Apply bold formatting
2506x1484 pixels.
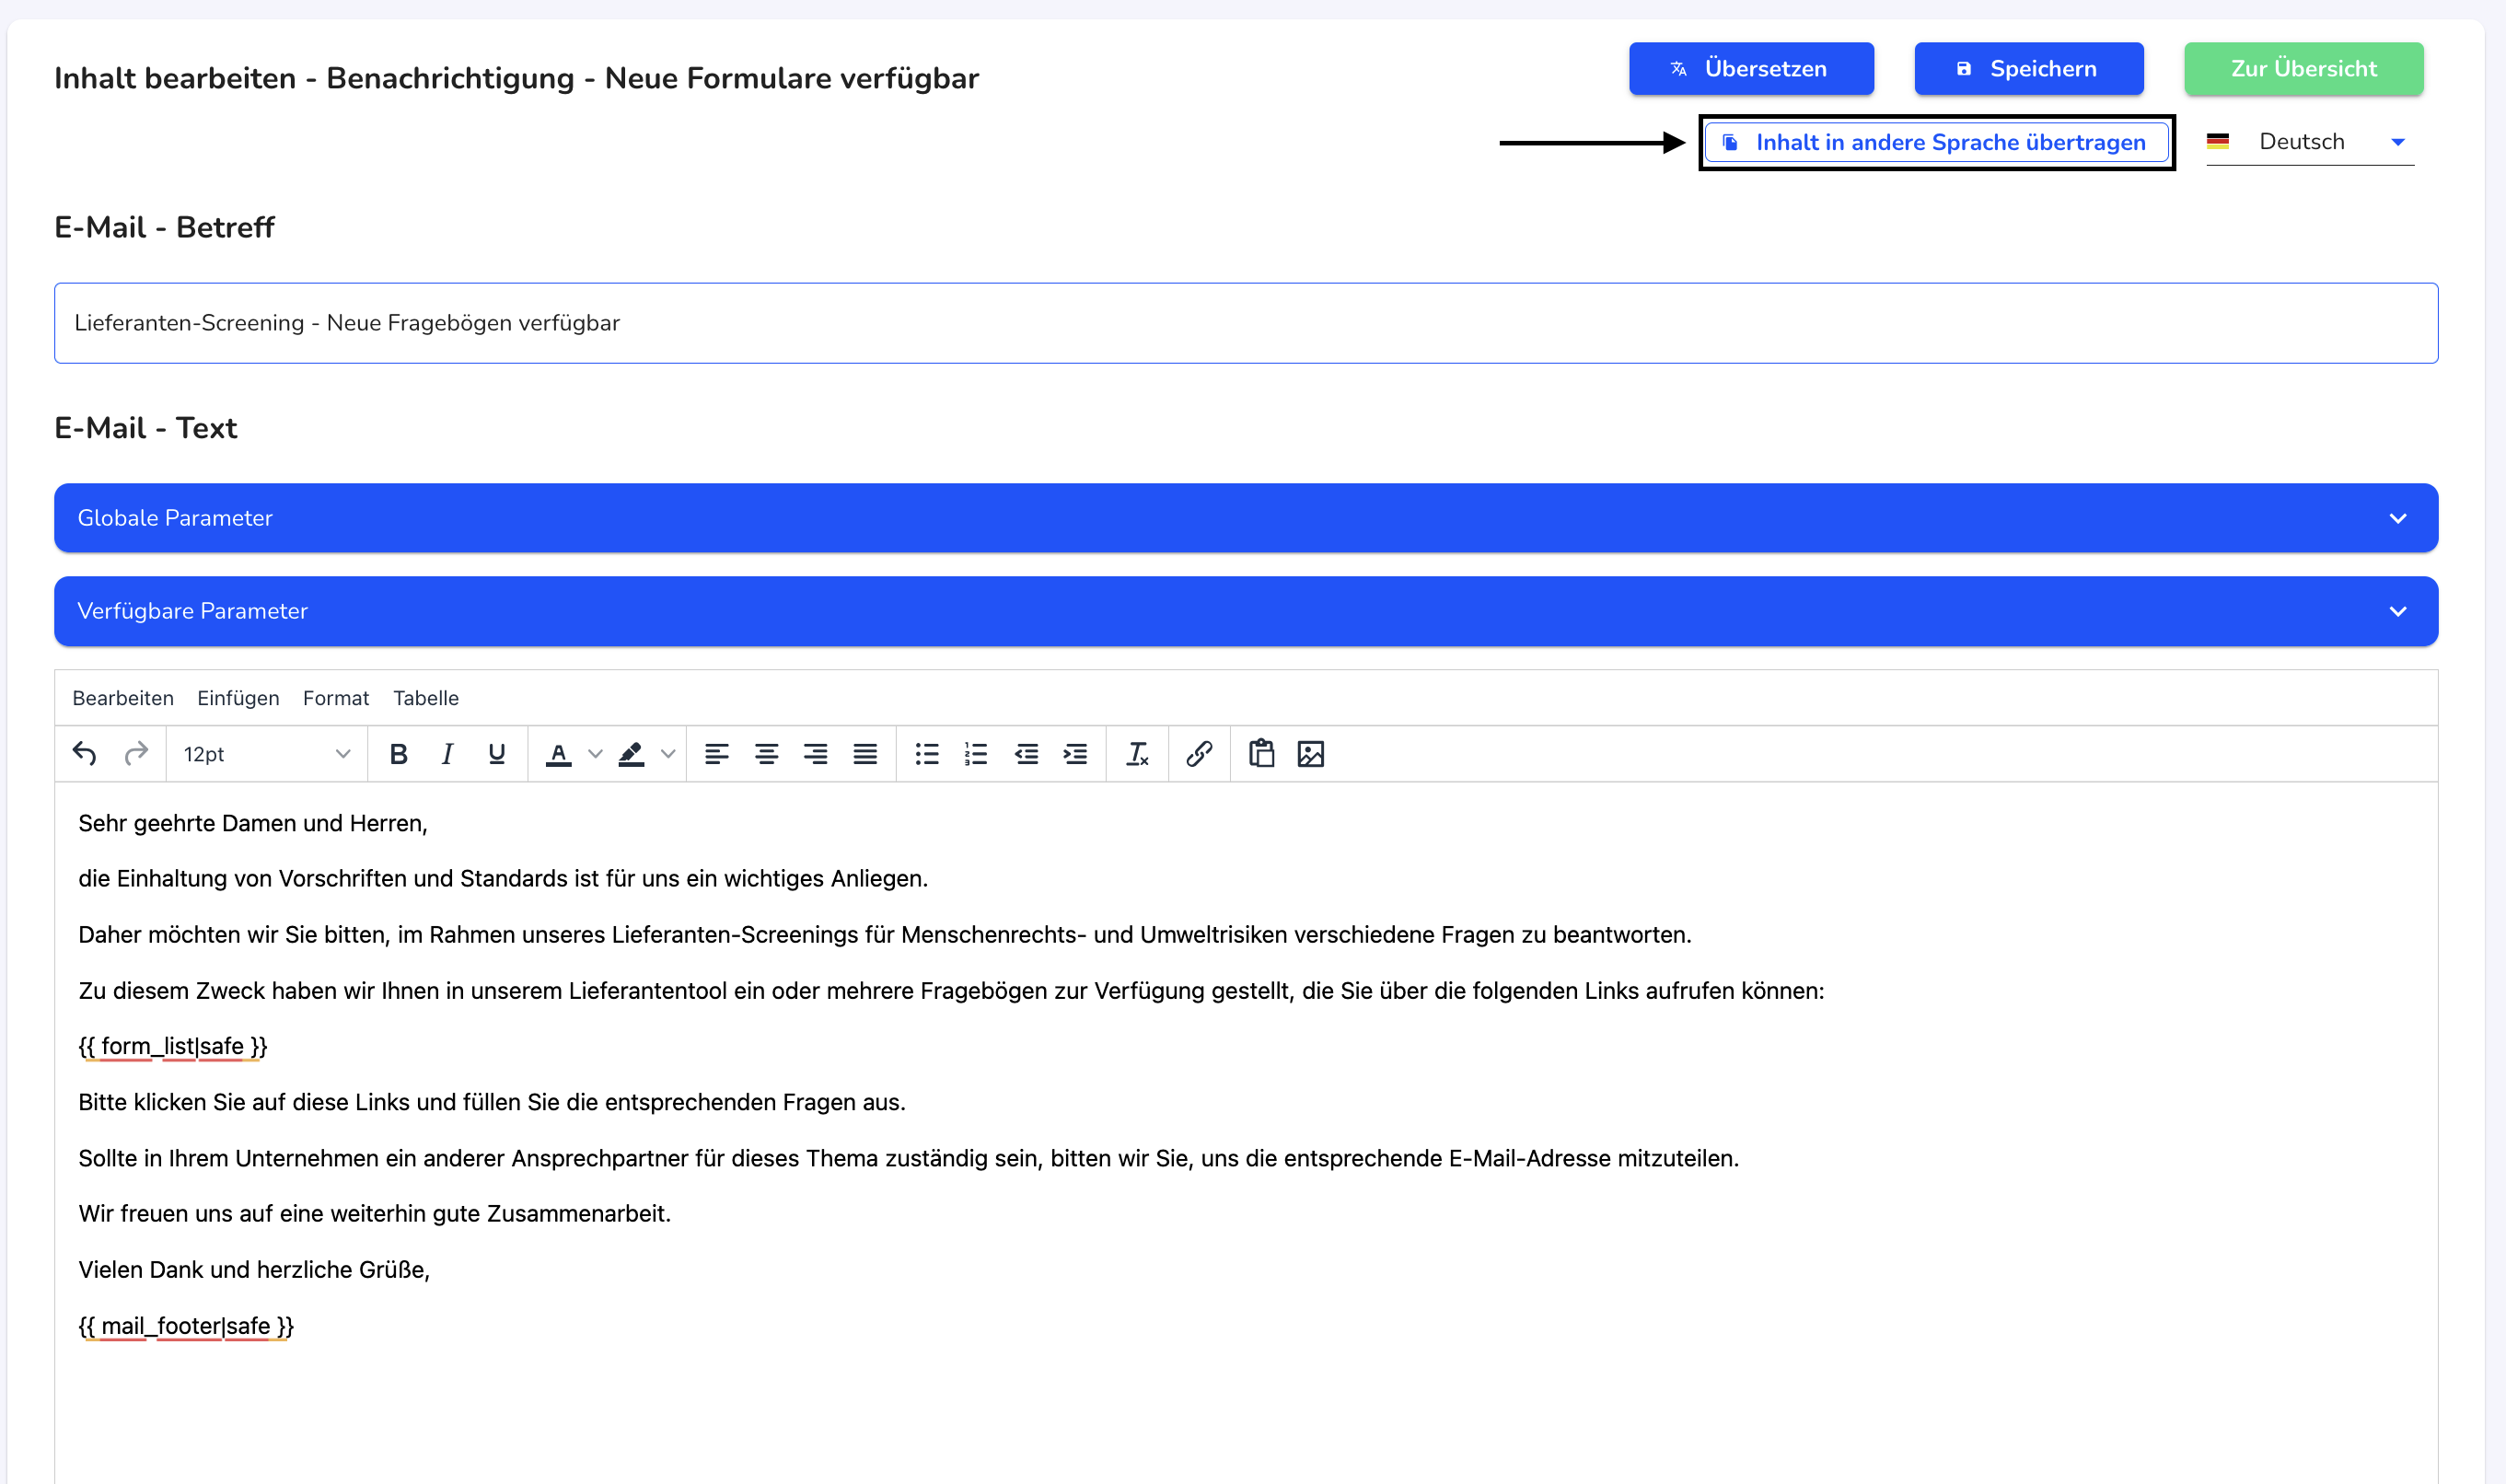click(x=398, y=754)
